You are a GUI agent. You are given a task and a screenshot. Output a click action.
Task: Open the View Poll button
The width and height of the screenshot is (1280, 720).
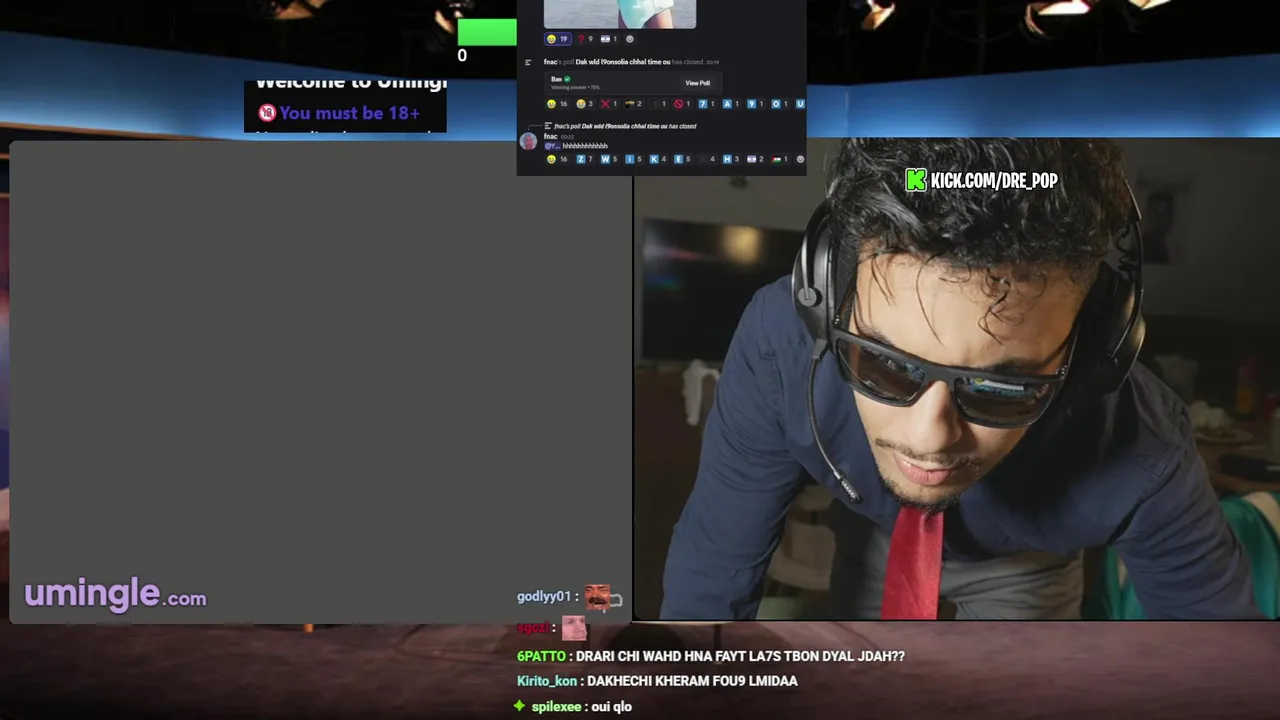(698, 83)
